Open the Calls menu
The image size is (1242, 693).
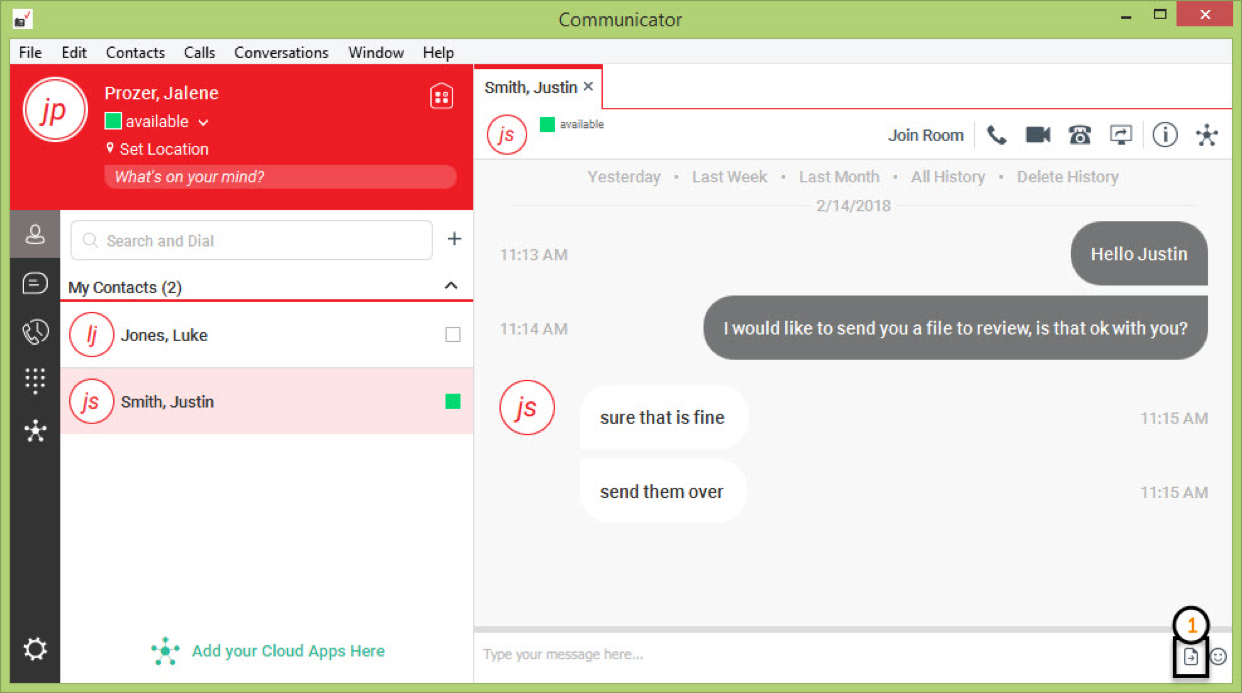click(x=200, y=52)
